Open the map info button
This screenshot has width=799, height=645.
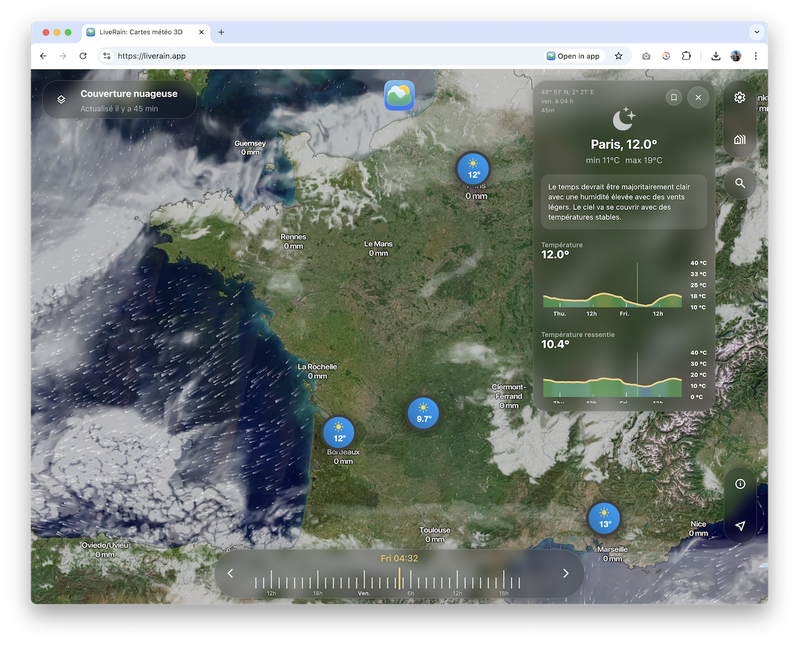click(740, 484)
